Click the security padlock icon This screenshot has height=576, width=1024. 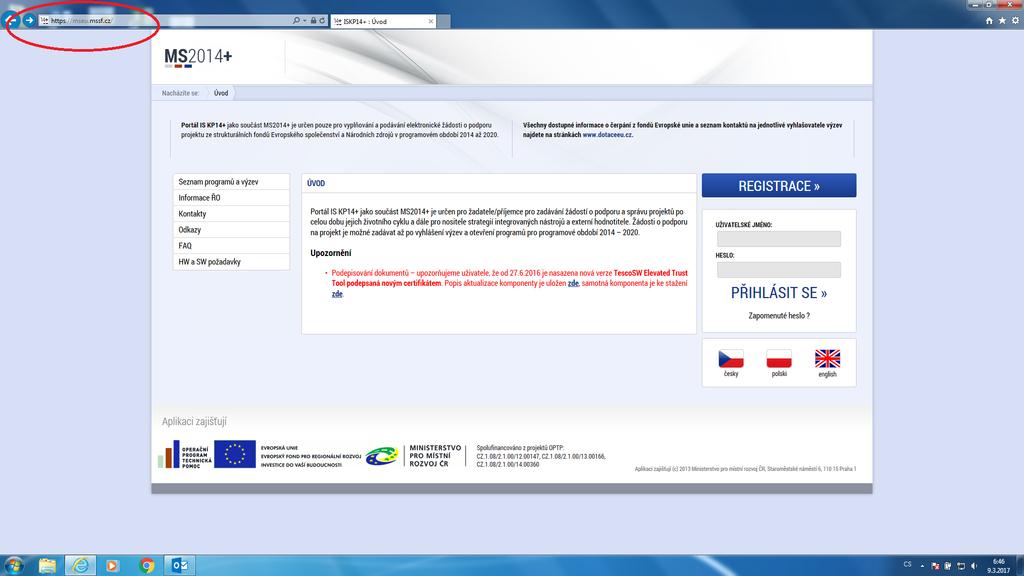coord(313,20)
